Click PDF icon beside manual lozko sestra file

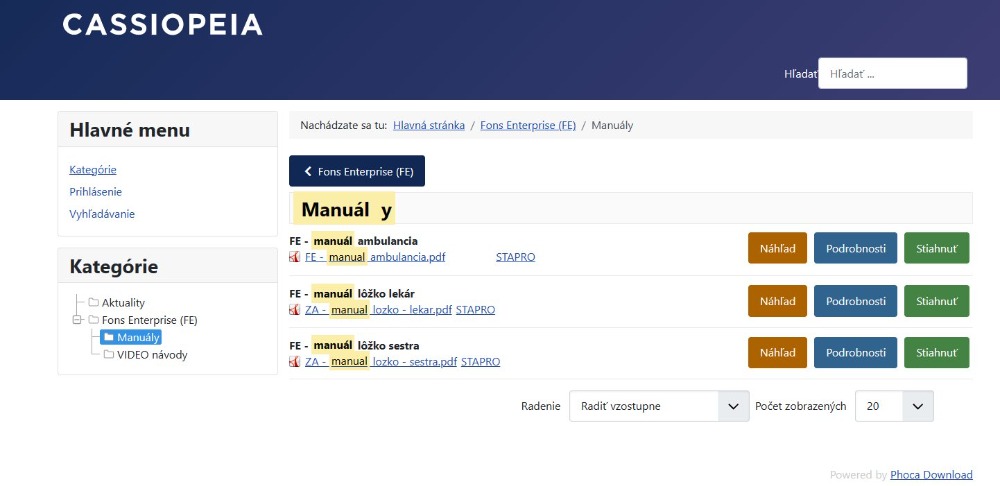pyautogui.click(x=295, y=362)
